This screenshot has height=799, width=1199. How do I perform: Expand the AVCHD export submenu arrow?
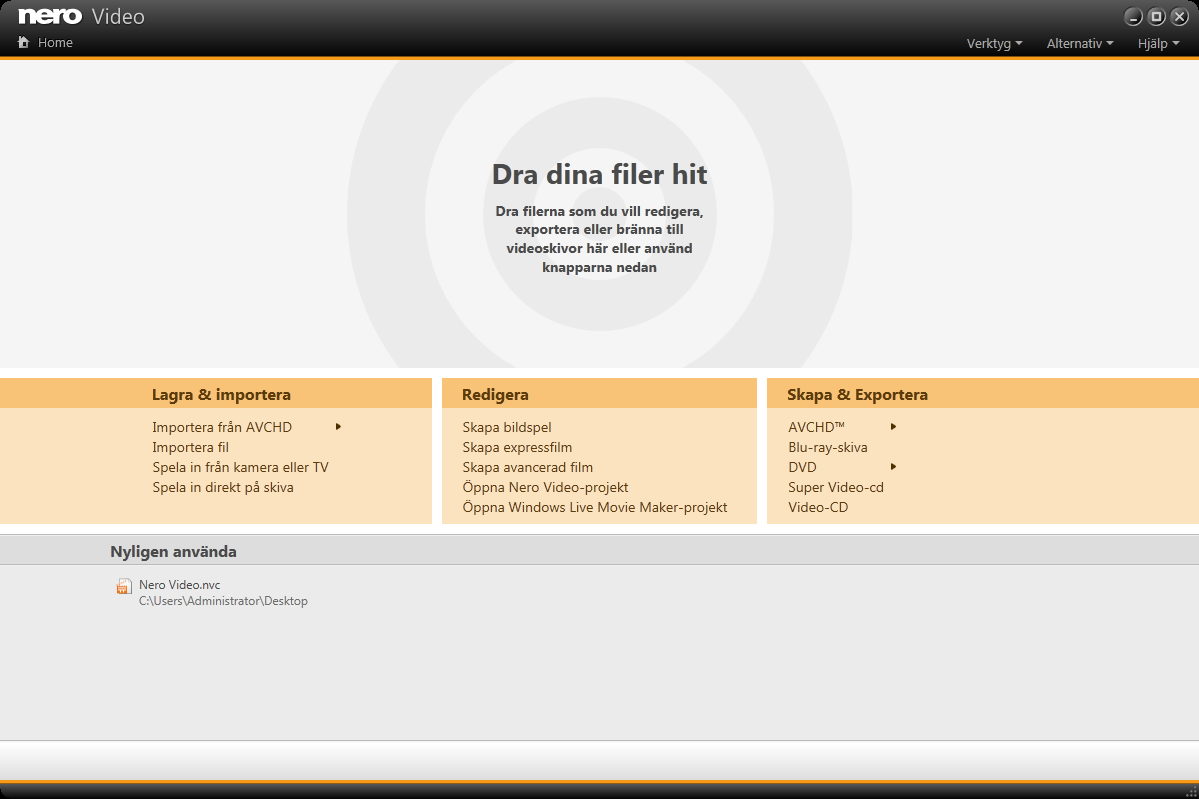pyautogui.click(x=893, y=427)
